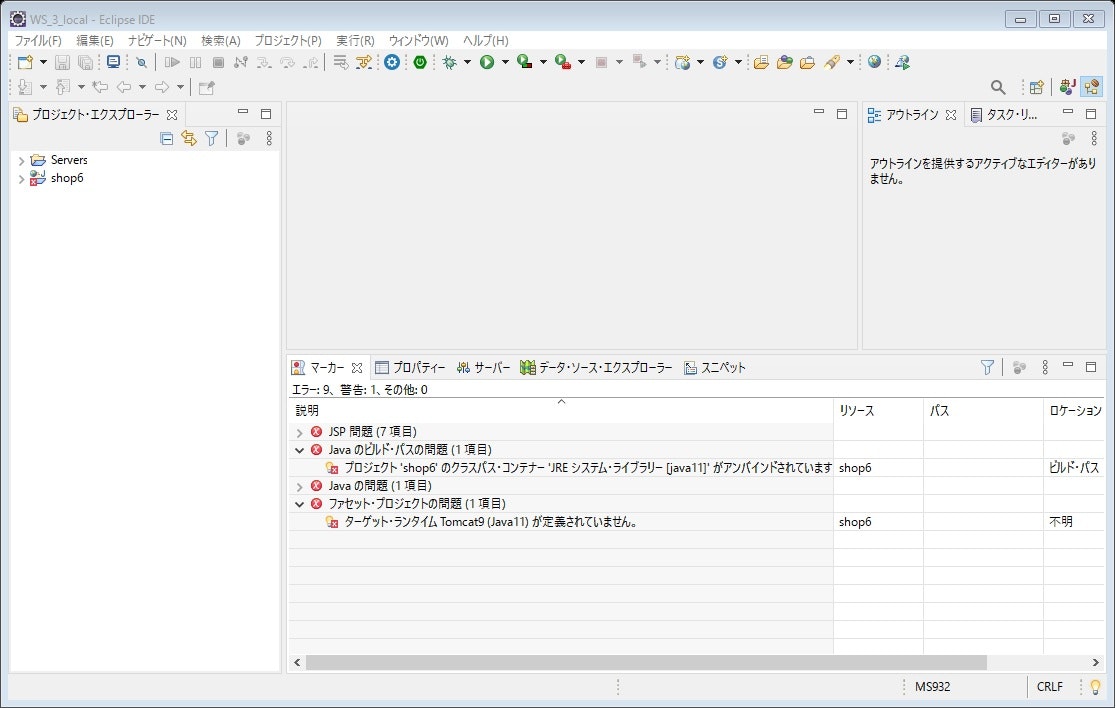1116x708 pixels.
Task: Click the Save All icon
Action: pyautogui.click(x=85, y=63)
